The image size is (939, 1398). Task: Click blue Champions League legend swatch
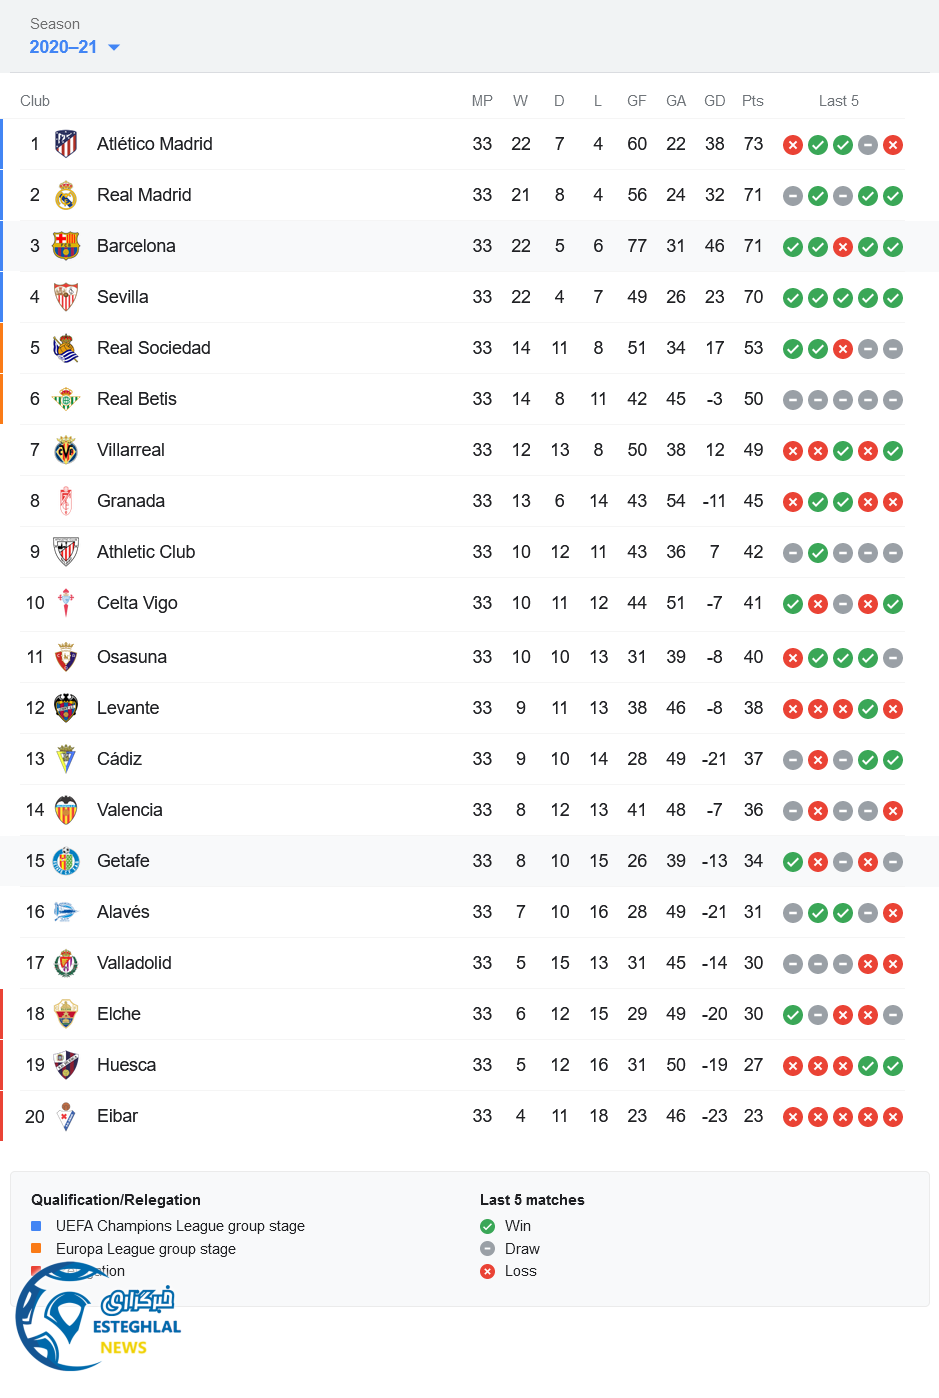pos(36,1226)
